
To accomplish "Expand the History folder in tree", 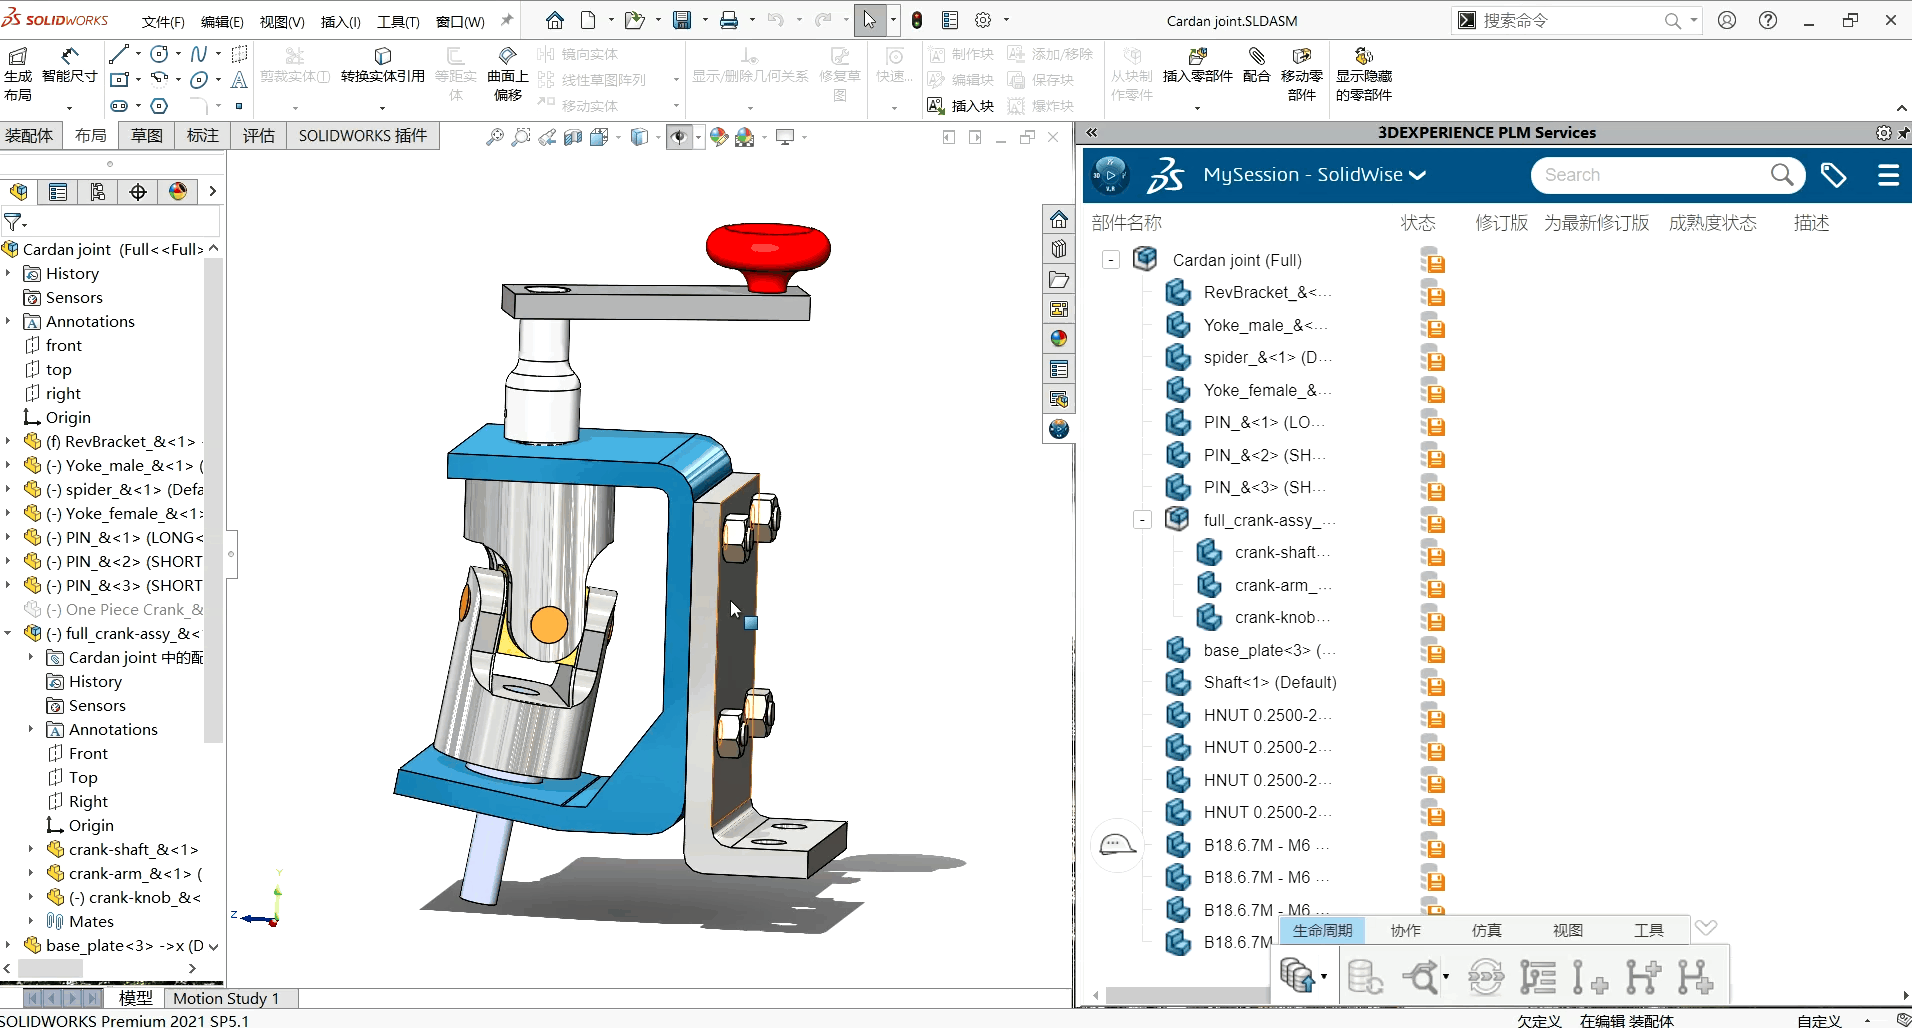I will click(8, 273).
